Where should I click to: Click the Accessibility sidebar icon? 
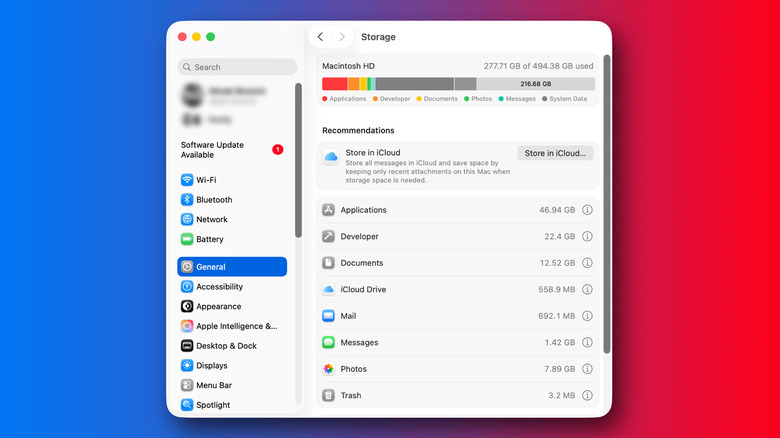click(x=187, y=287)
